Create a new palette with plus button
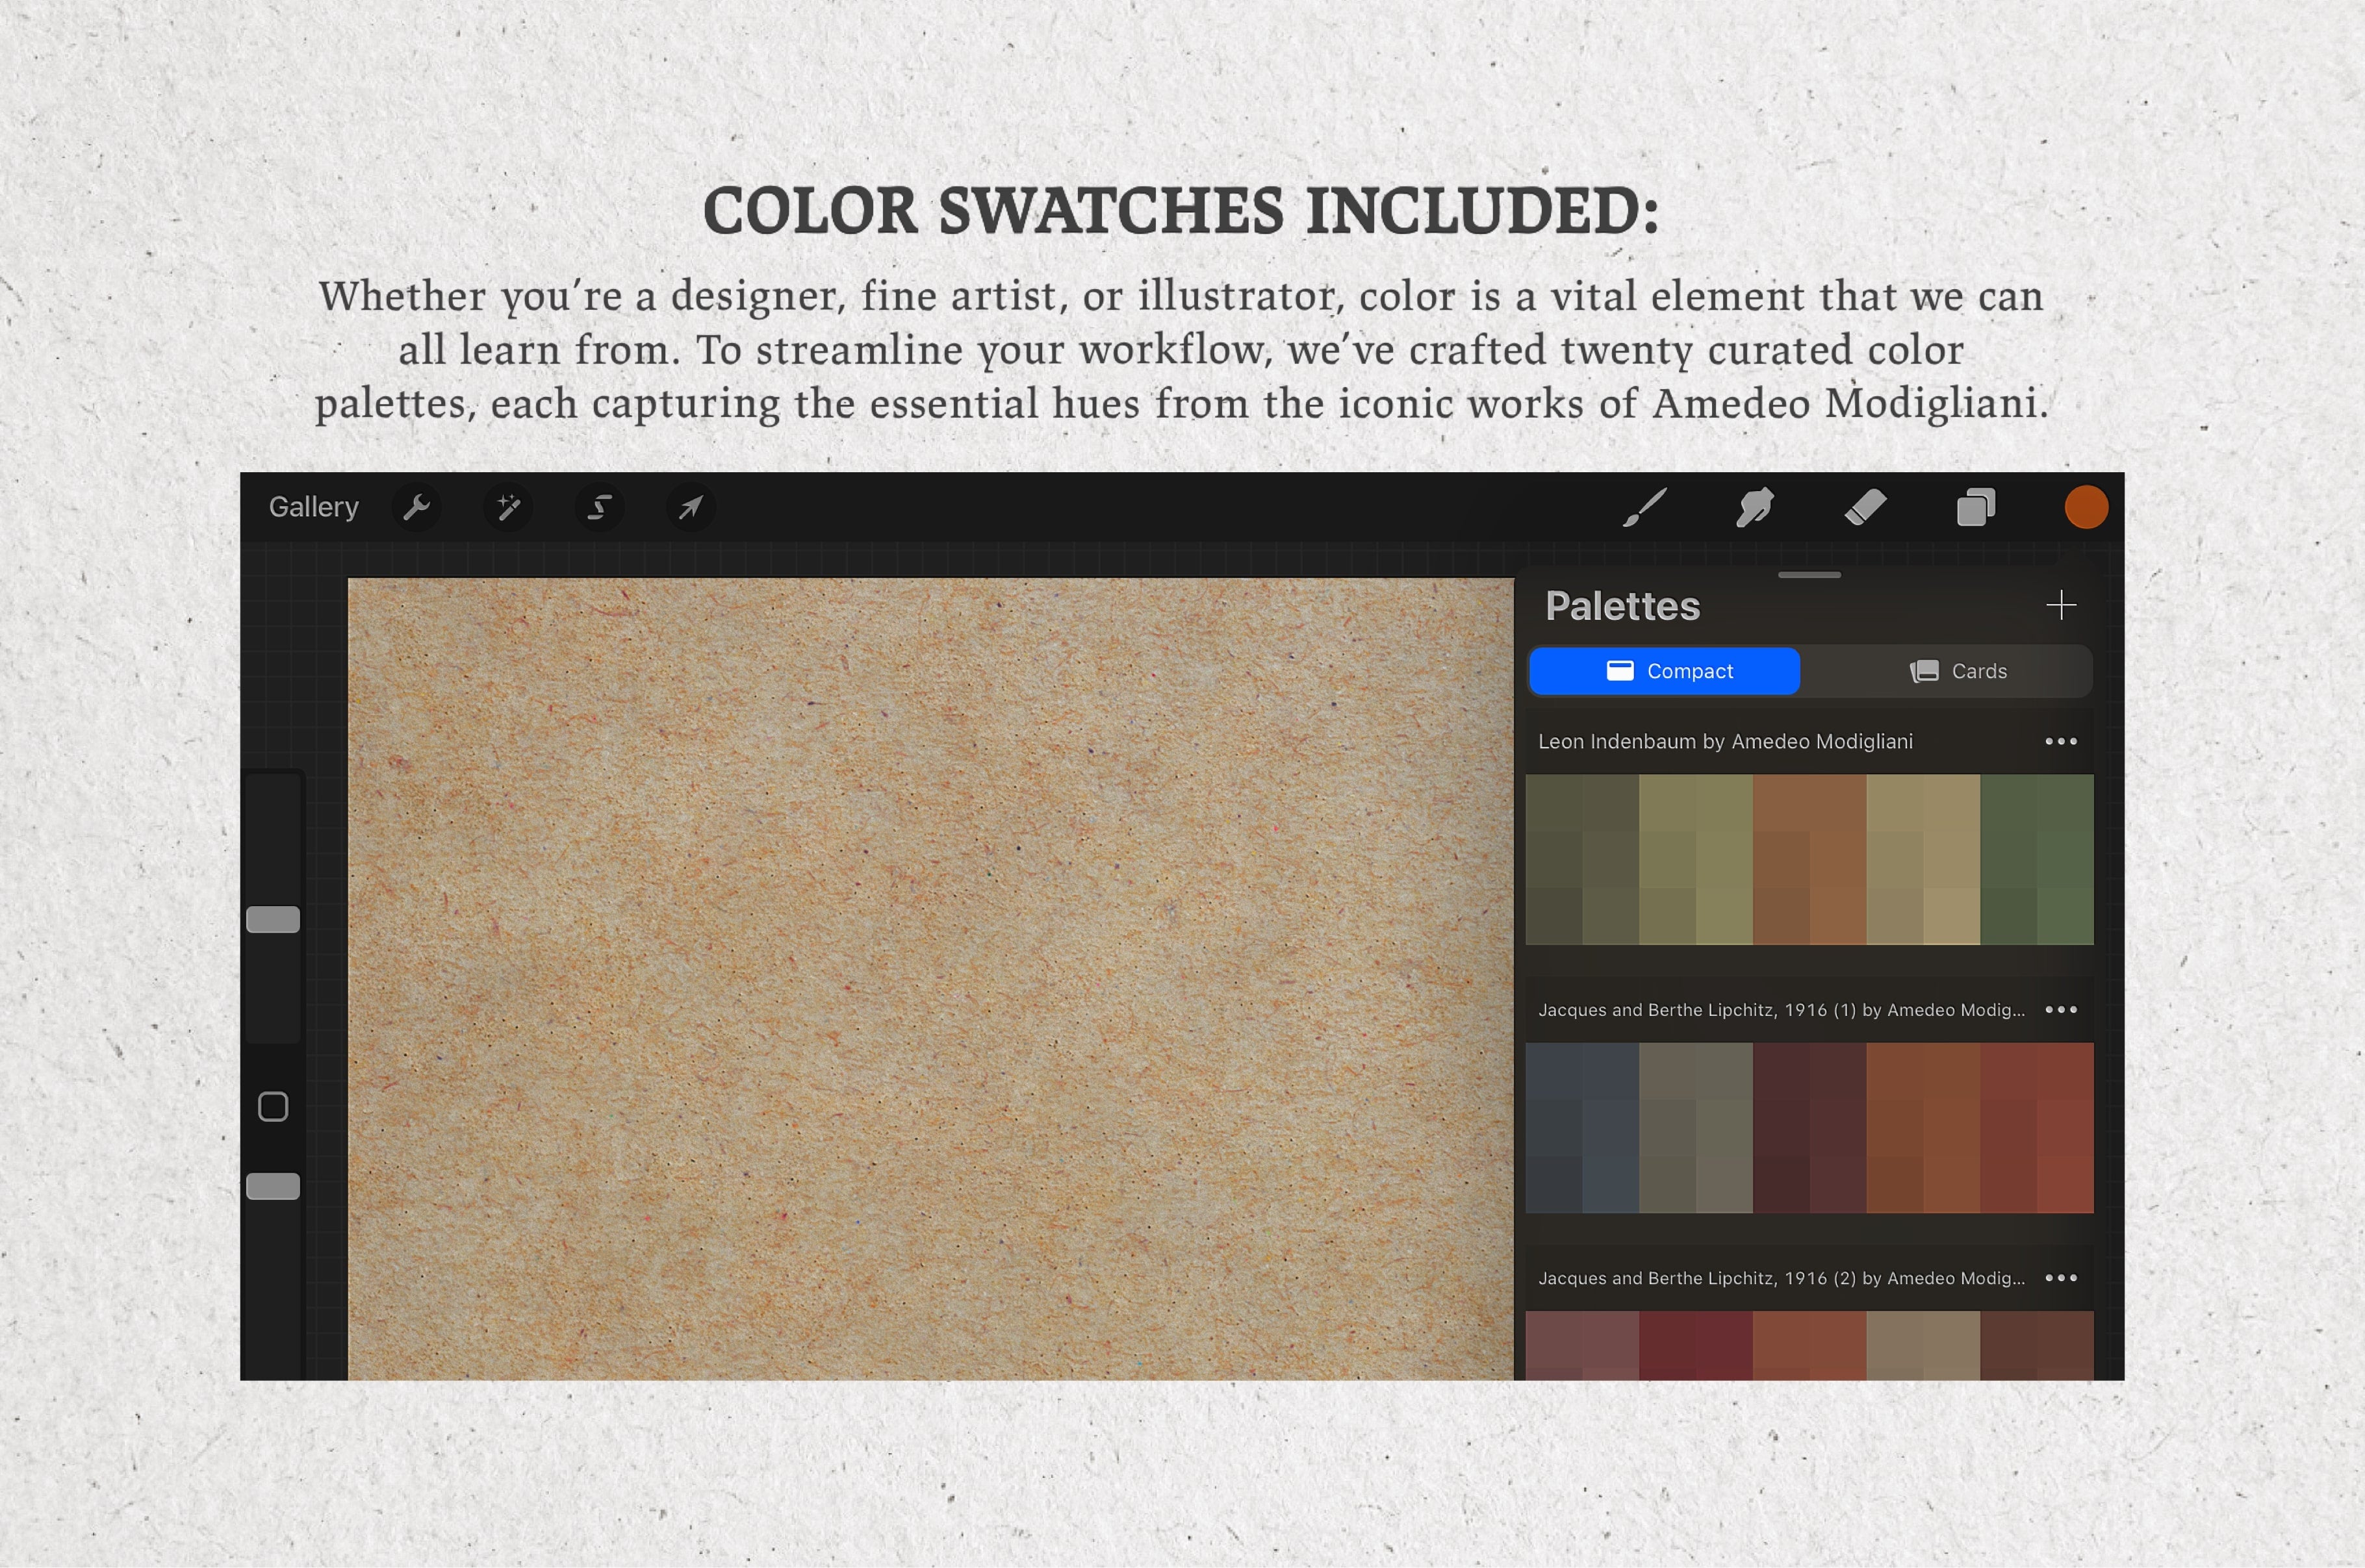This screenshot has width=2365, height=1568. (2063, 604)
